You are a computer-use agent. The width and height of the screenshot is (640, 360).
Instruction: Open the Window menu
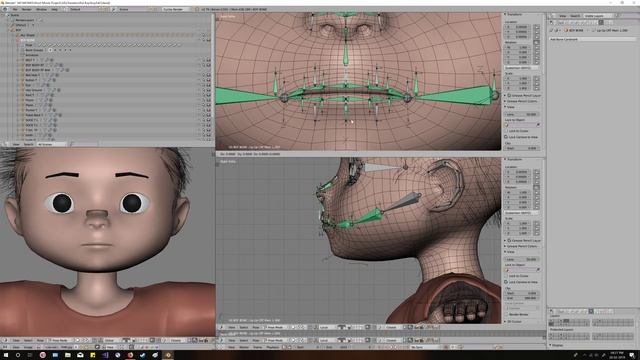click(x=41, y=9)
